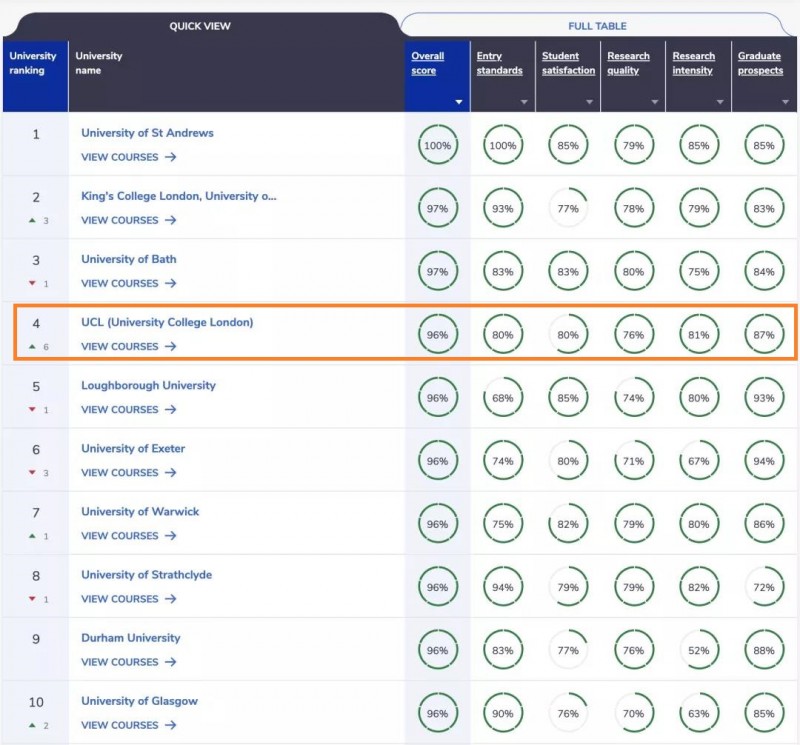800x745 pixels.
Task: Click Warwick 82% student satisfaction circle
Action: click(568, 524)
